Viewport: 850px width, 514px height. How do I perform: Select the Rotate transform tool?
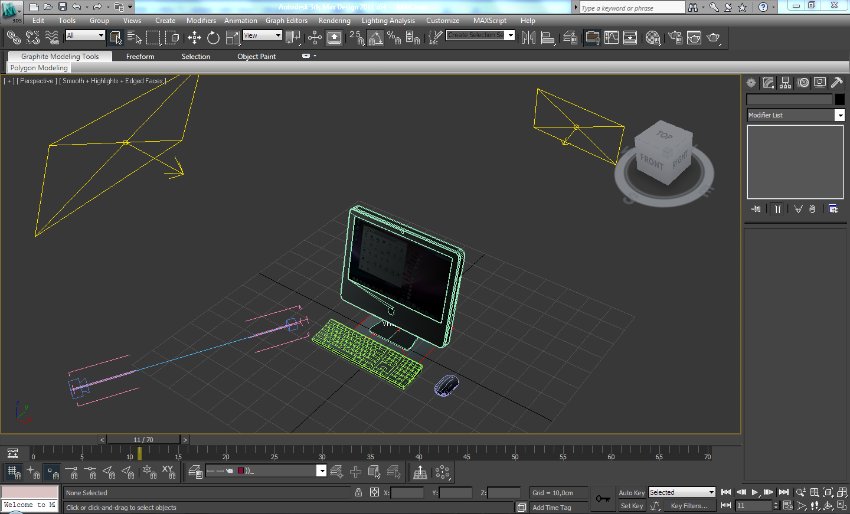[213, 38]
